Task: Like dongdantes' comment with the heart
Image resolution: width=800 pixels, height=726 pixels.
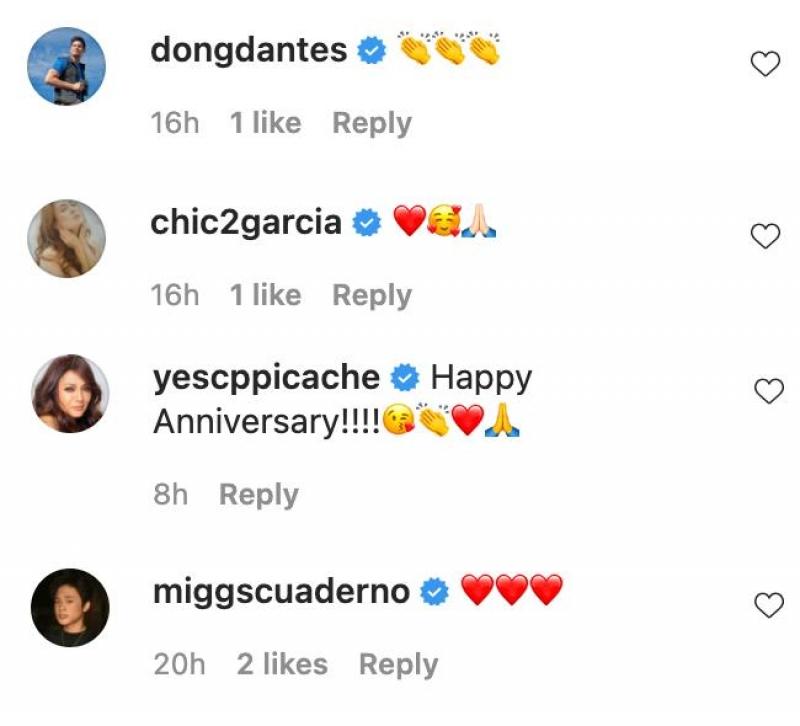Action: click(x=765, y=65)
